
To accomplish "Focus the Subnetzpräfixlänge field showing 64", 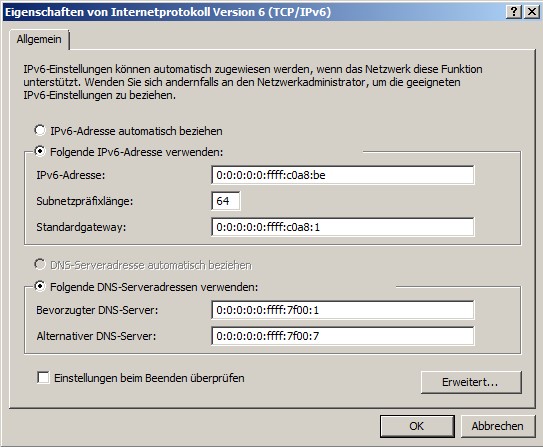I will (225, 201).
